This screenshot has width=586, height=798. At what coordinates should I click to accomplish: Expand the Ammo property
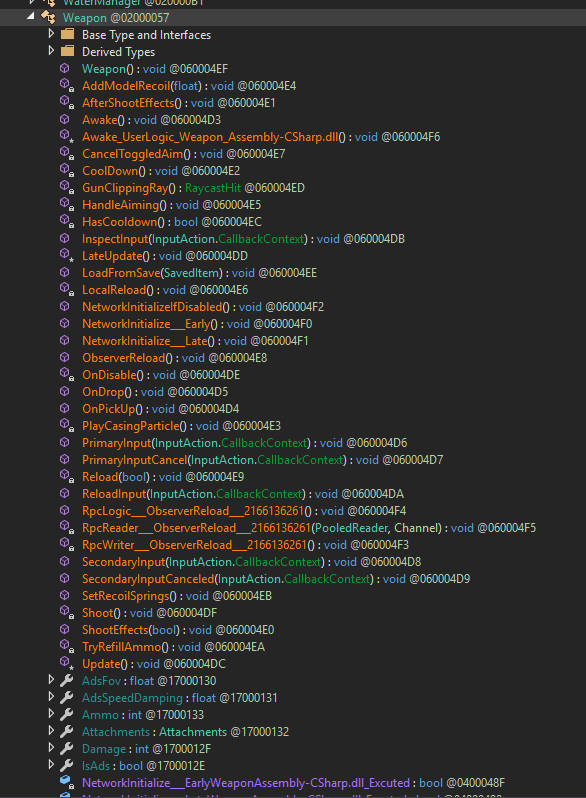[x=51, y=714]
